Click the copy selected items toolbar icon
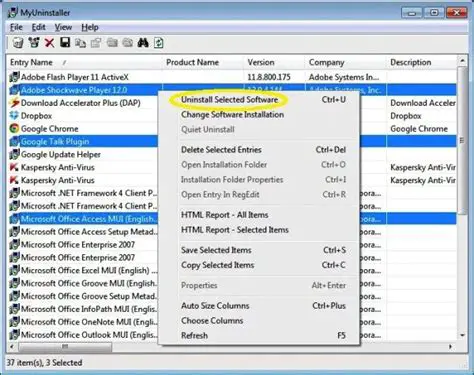Screen dimensions: 474x375 point(80,43)
